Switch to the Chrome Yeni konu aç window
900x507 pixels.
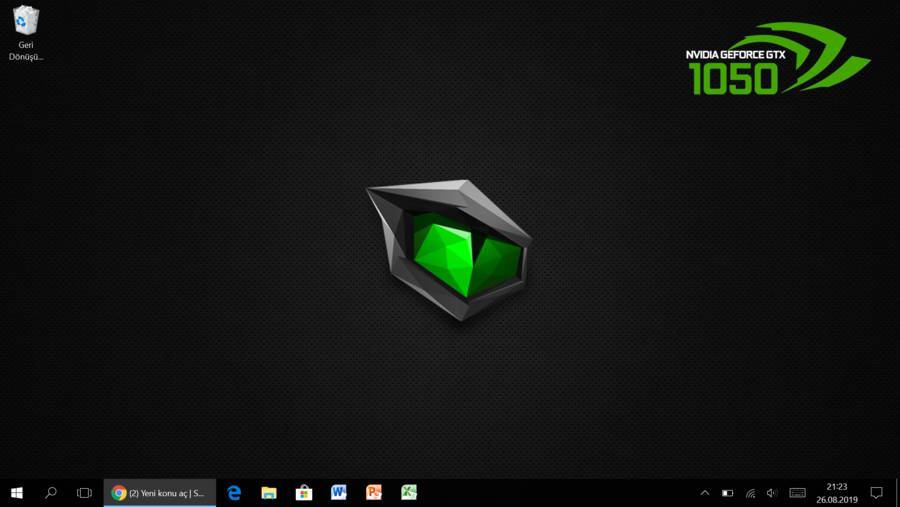(160, 493)
